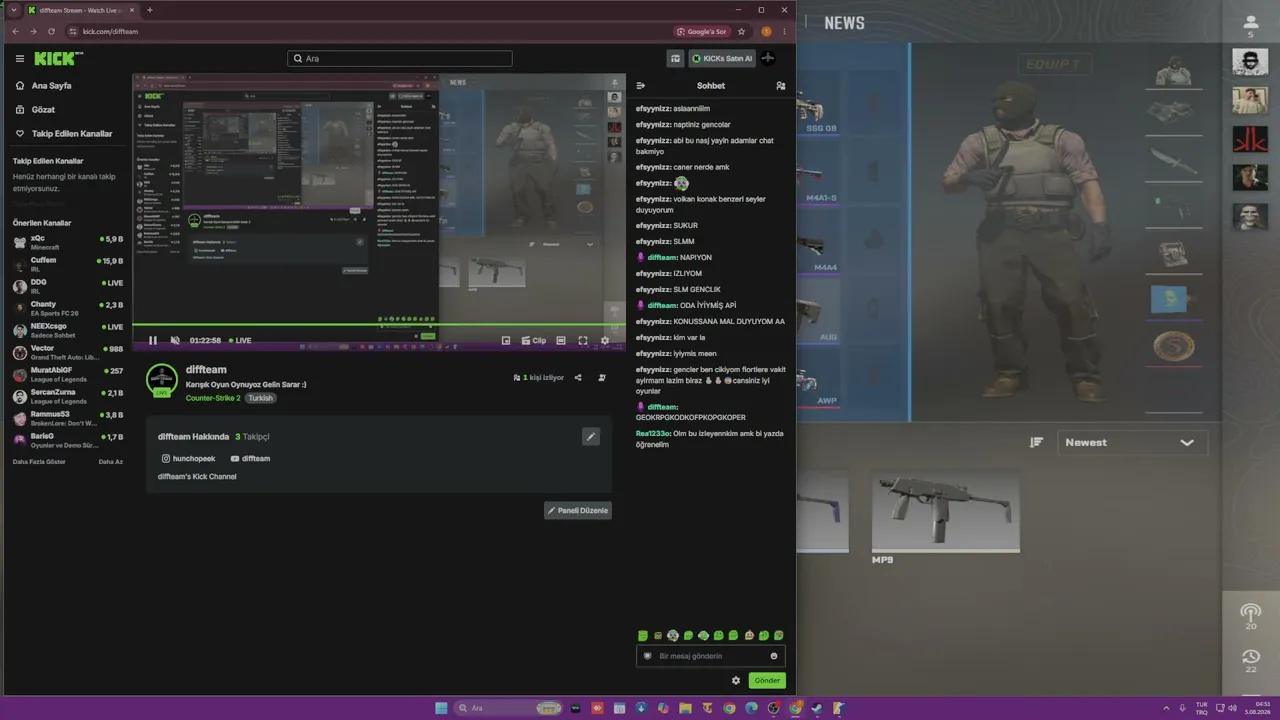1280x720 pixels.
Task: Pause the live stream video
Action: (153, 341)
